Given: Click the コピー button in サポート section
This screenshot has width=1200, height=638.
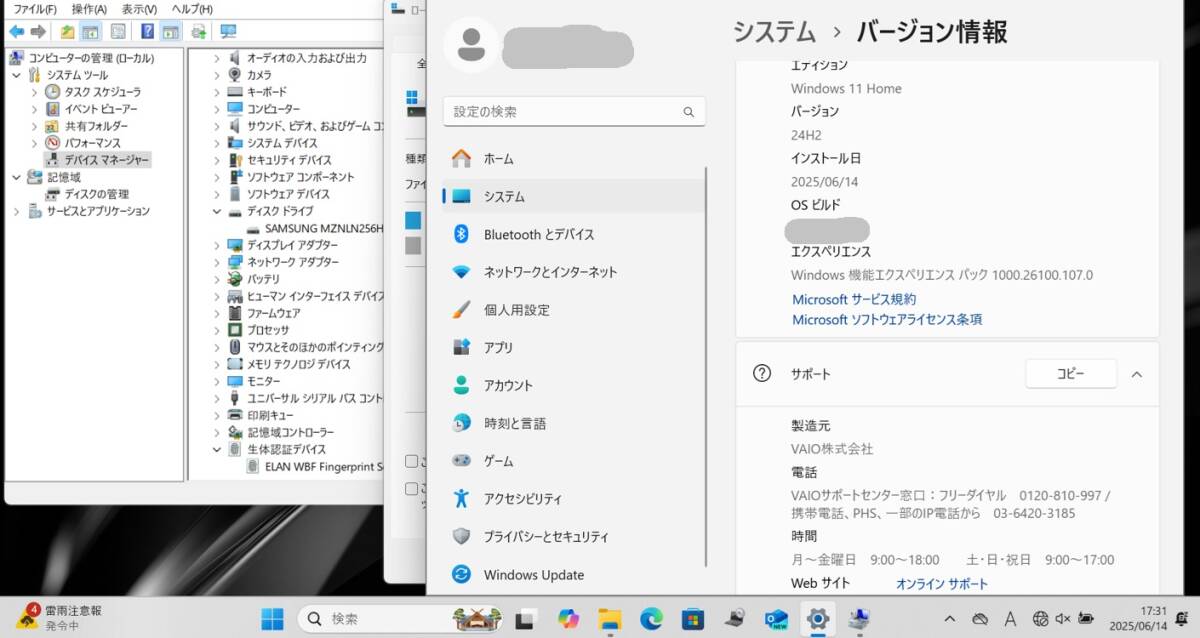Looking at the screenshot, I should 1071,374.
